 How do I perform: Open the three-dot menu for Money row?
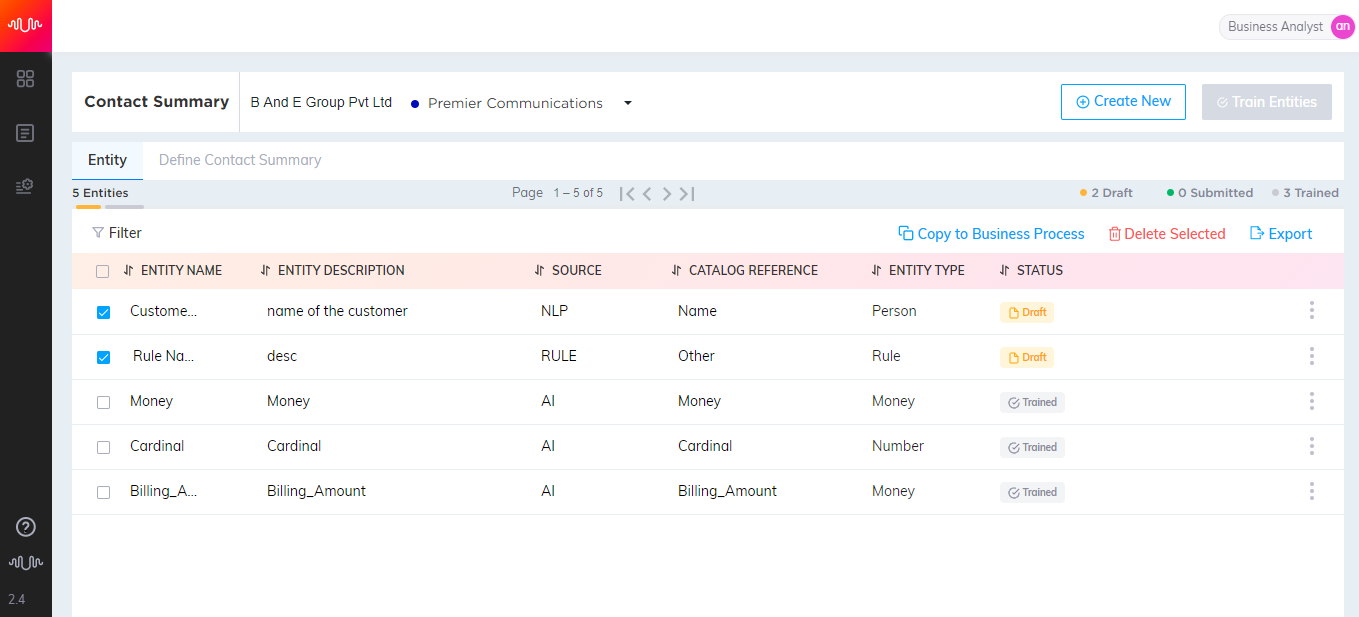pos(1311,401)
